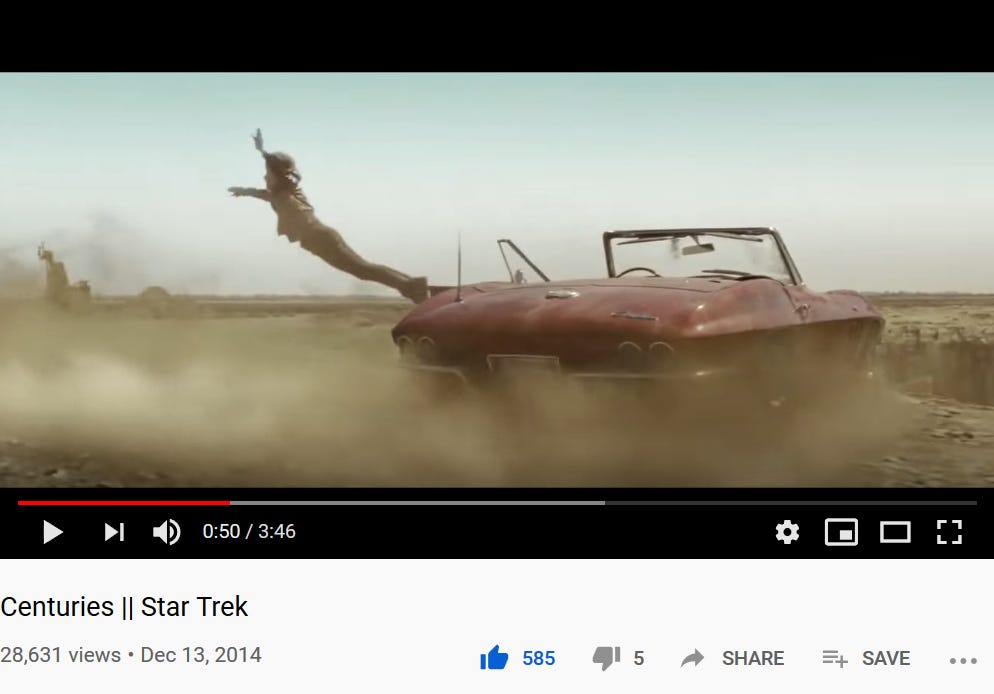Like the video with thumbs up
Screen dimensions: 994x694
point(494,658)
